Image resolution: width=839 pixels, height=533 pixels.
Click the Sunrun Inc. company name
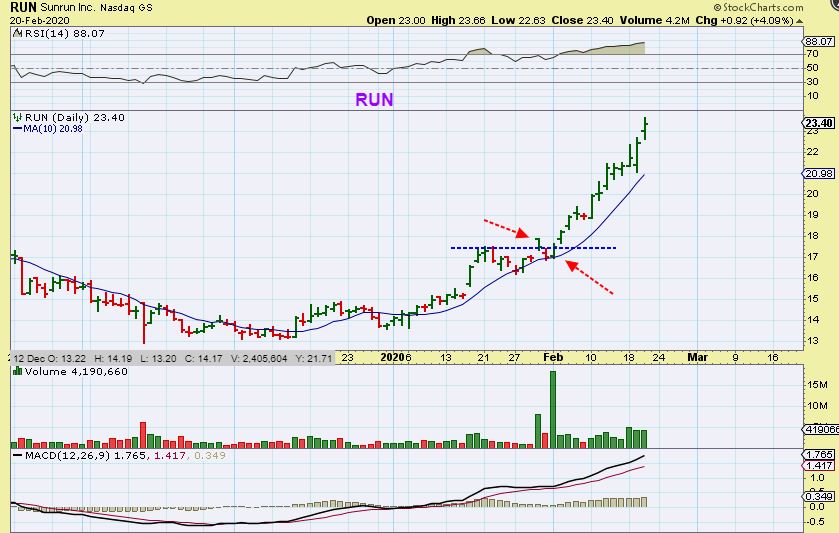(x=68, y=7)
